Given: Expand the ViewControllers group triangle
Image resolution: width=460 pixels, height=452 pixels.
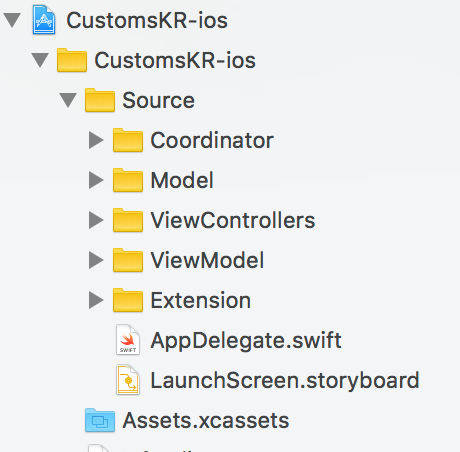Looking at the screenshot, I should coord(96,220).
